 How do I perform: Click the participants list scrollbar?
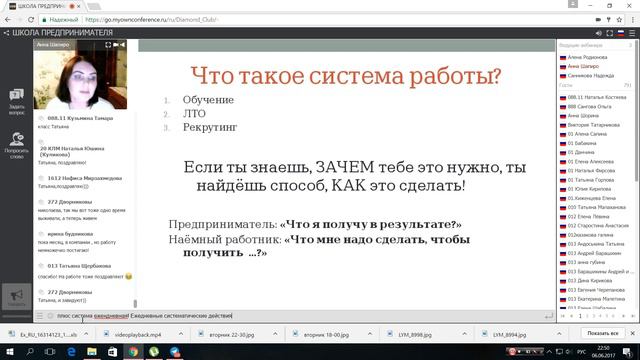636,110
